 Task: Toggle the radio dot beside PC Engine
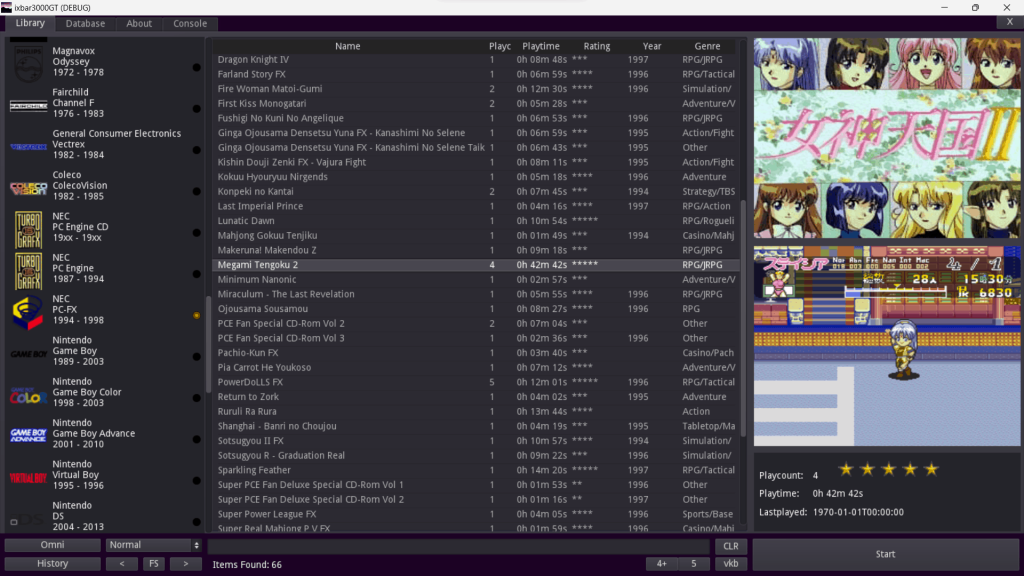(x=197, y=275)
